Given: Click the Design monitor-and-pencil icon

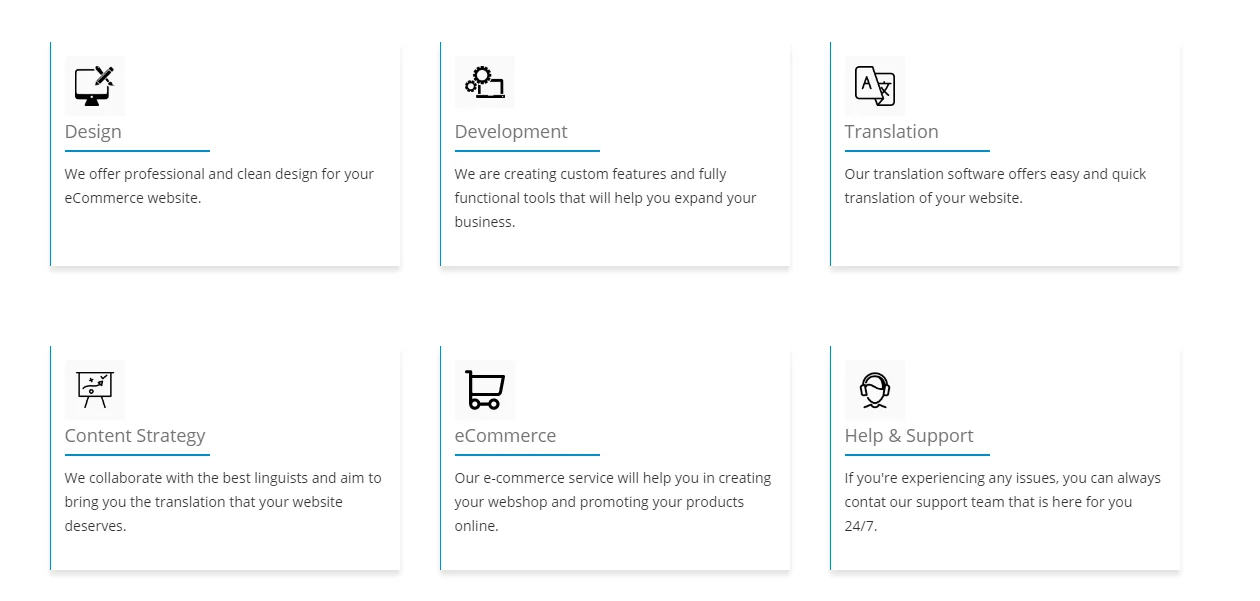Looking at the screenshot, I should [x=95, y=85].
